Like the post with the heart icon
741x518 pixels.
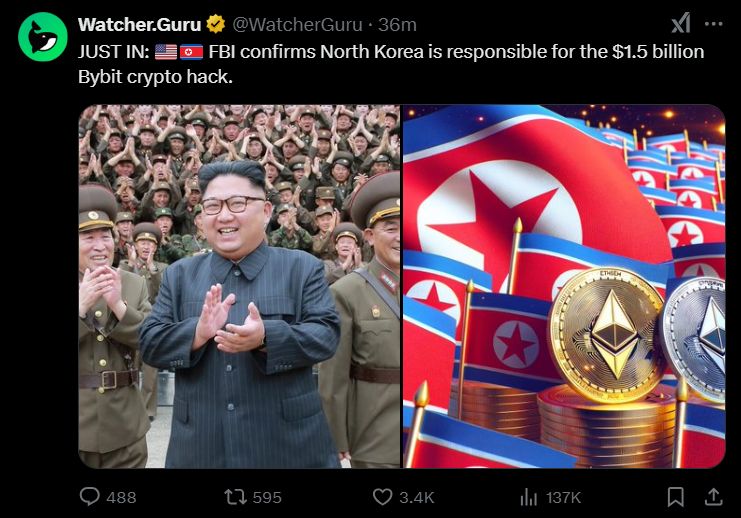click(382, 497)
